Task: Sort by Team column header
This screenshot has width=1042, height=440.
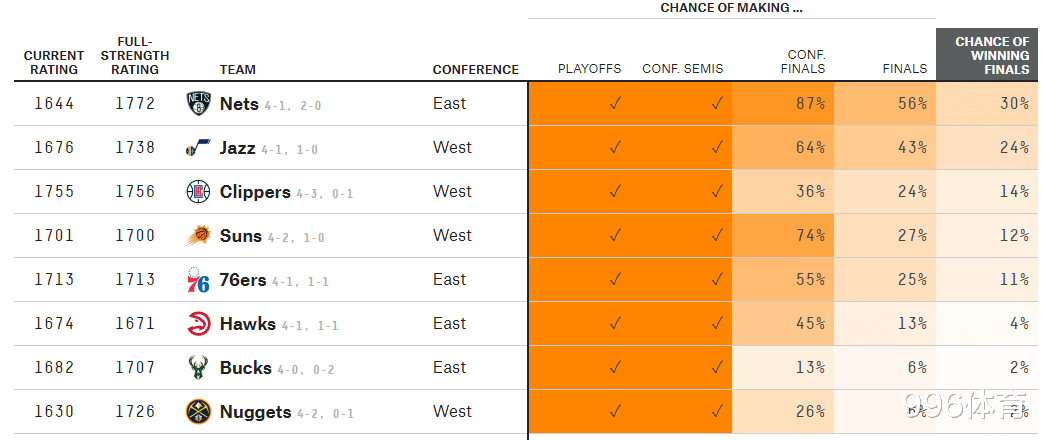Action: [x=237, y=70]
